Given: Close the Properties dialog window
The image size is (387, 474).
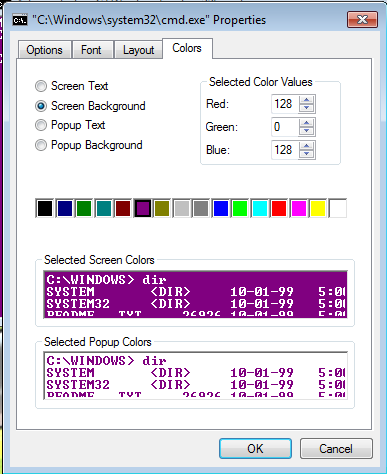Looking at the screenshot, I should pyautogui.click(x=362, y=20).
